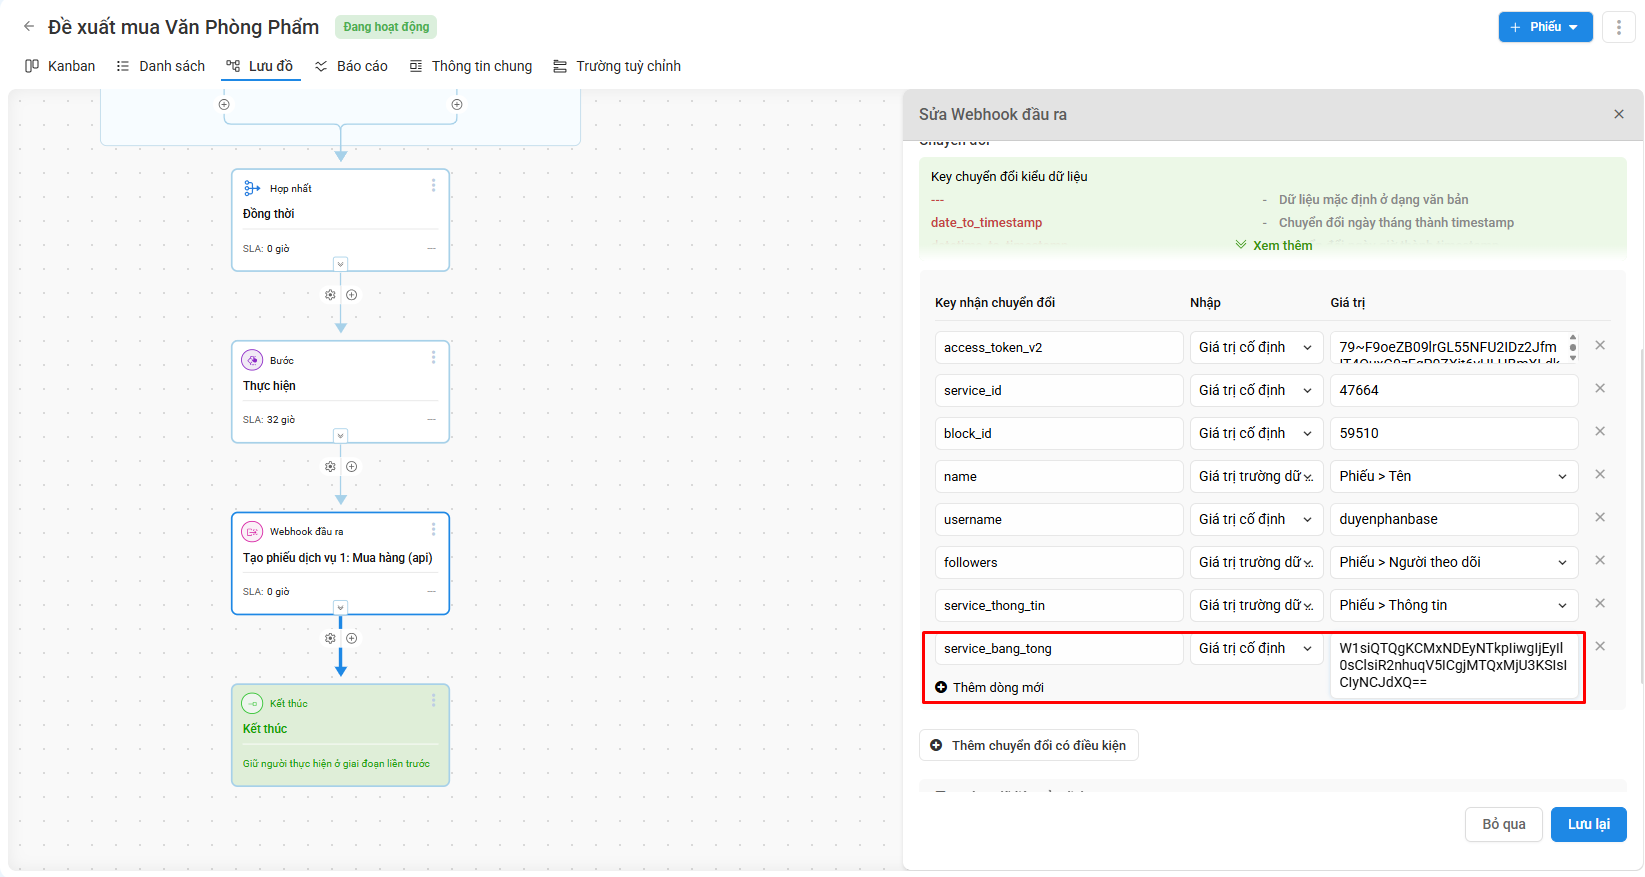Expand Hợp nhất node bottom chevron
The height and width of the screenshot is (877, 1645).
click(x=341, y=264)
